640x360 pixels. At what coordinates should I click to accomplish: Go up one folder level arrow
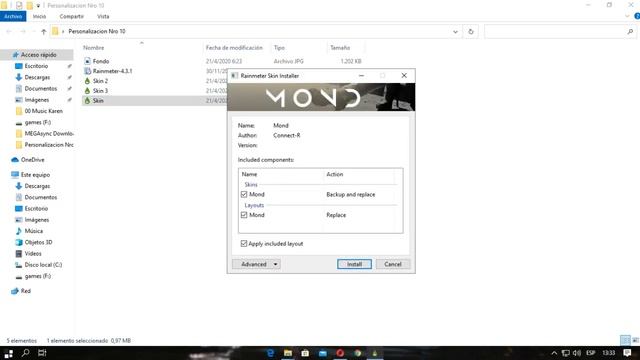coord(44,31)
